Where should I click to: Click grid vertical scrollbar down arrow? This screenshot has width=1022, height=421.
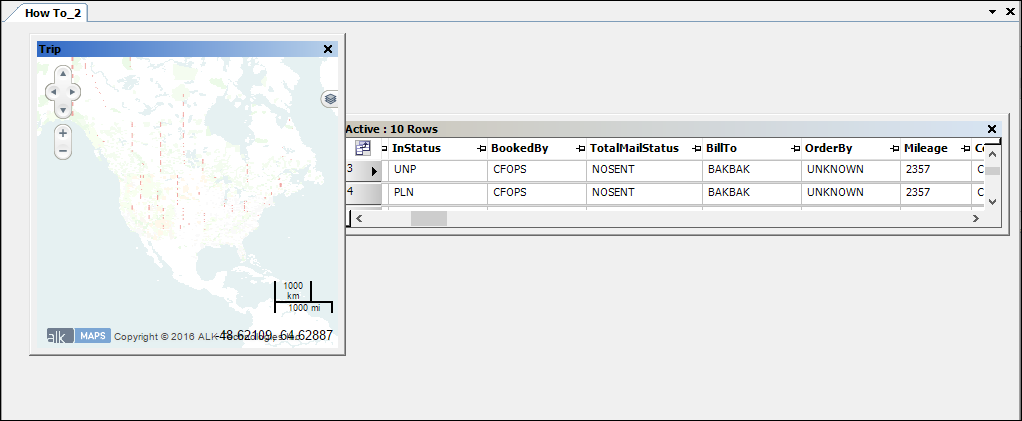coord(992,201)
